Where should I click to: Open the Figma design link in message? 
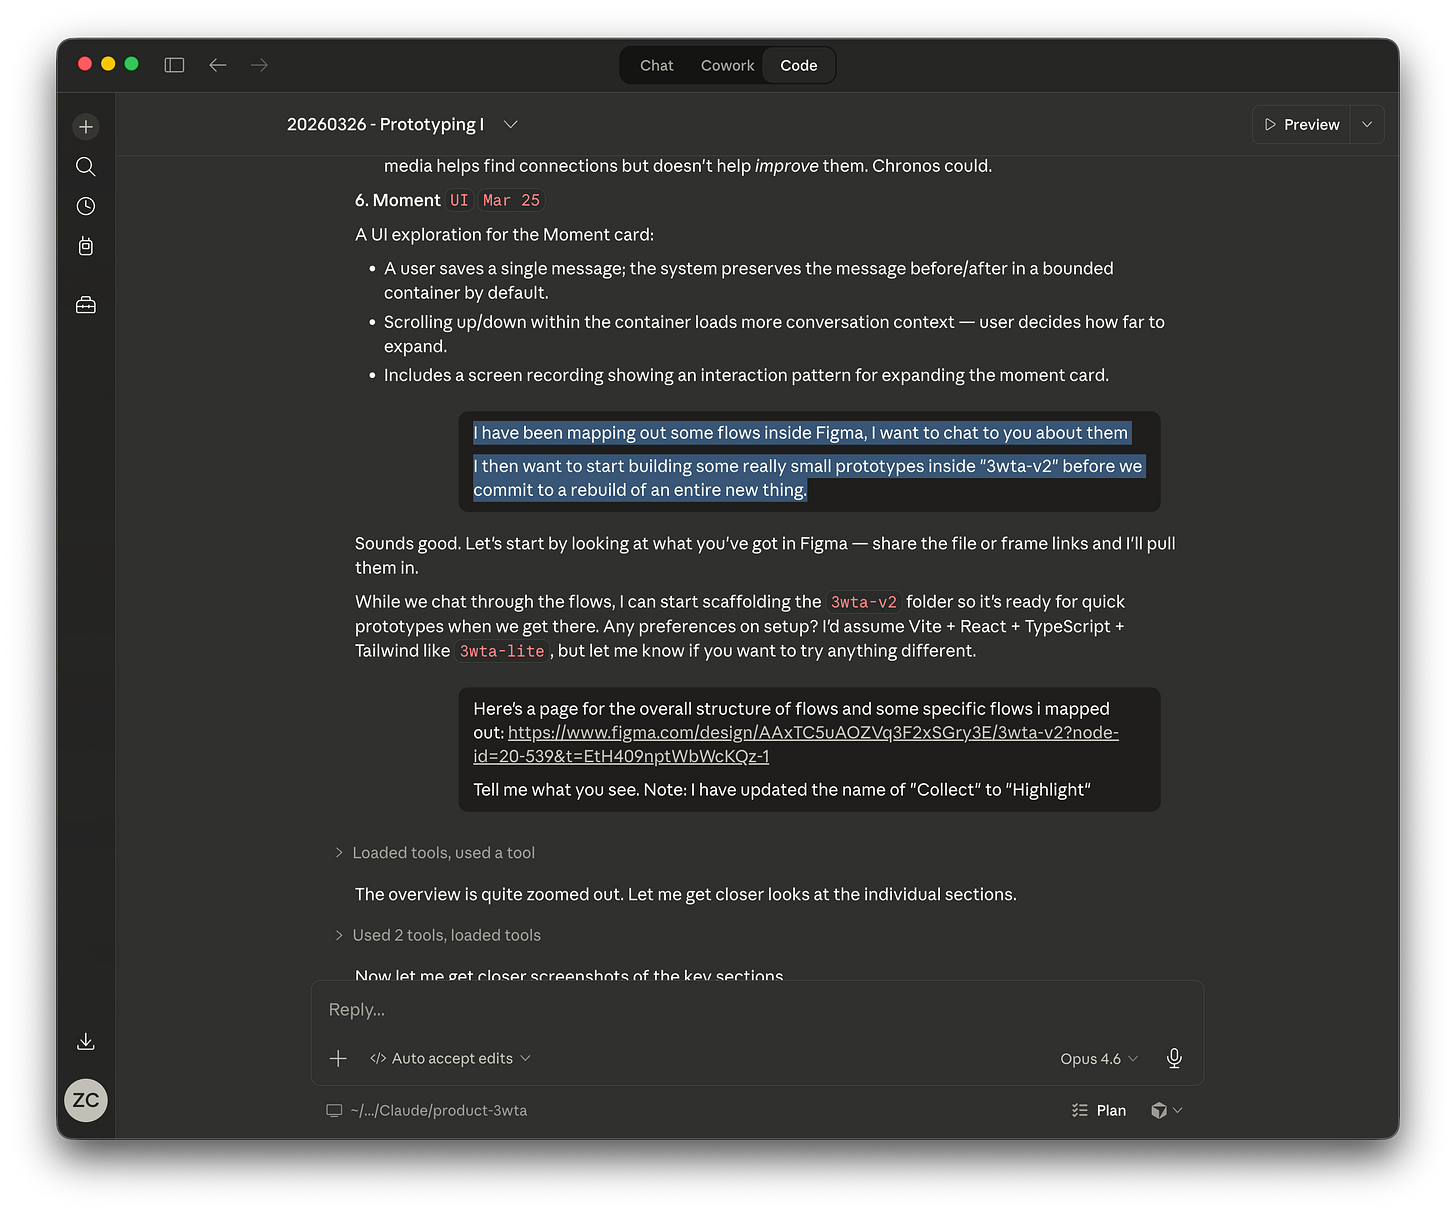796,744
